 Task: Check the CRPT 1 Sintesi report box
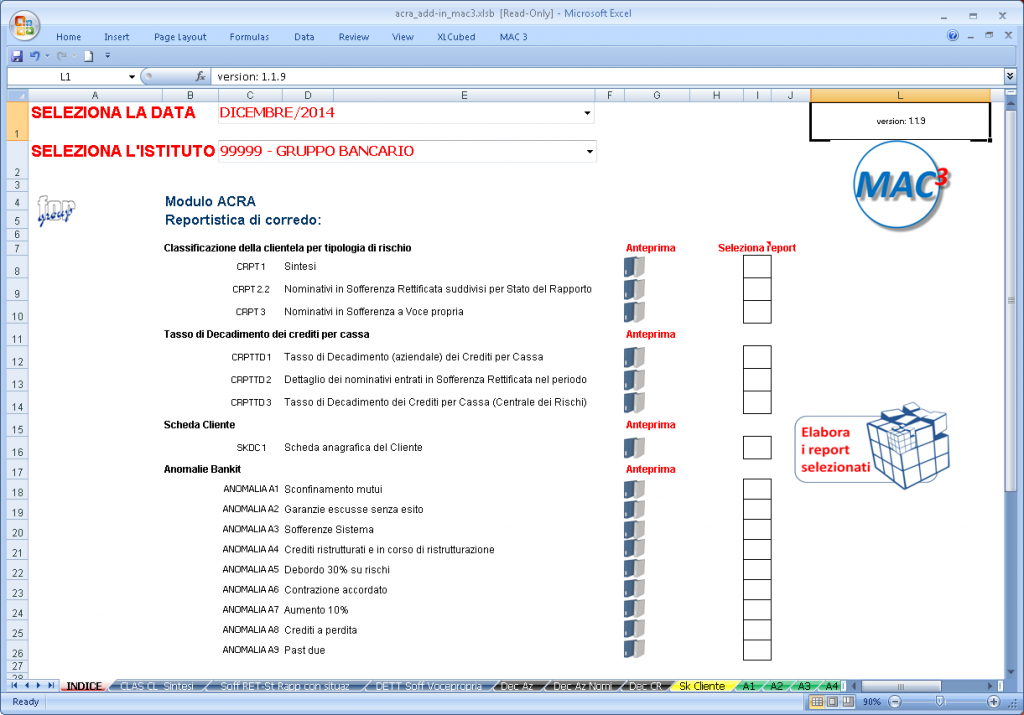pyautogui.click(x=757, y=266)
